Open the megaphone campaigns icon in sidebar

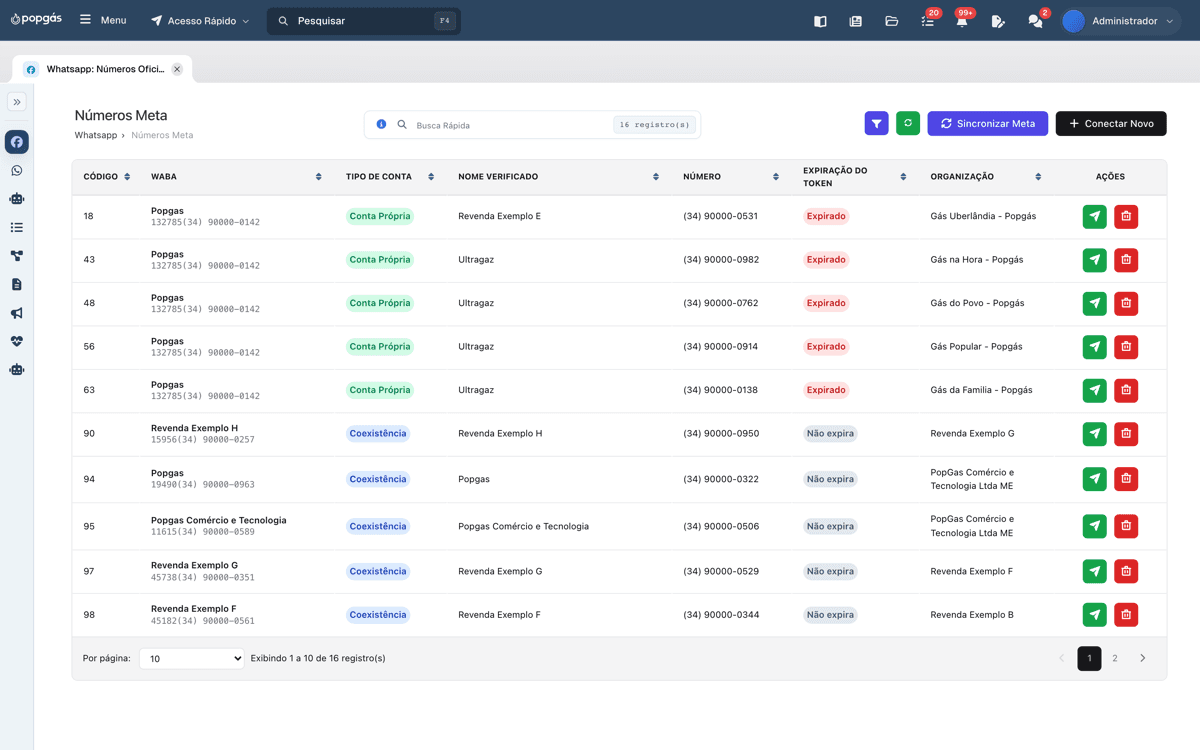pos(17,313)
